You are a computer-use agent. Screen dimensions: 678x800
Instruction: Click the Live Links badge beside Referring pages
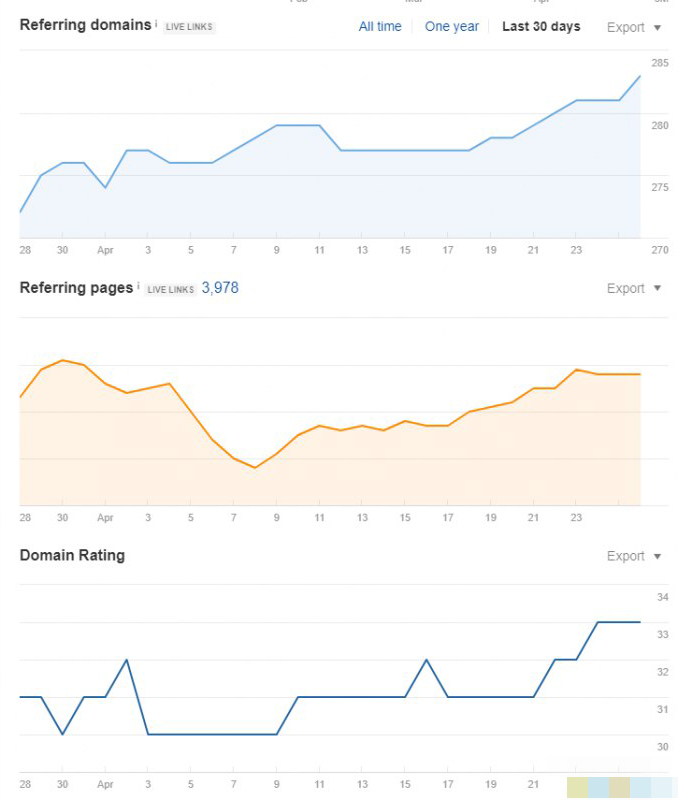click(x=171, y=289)
